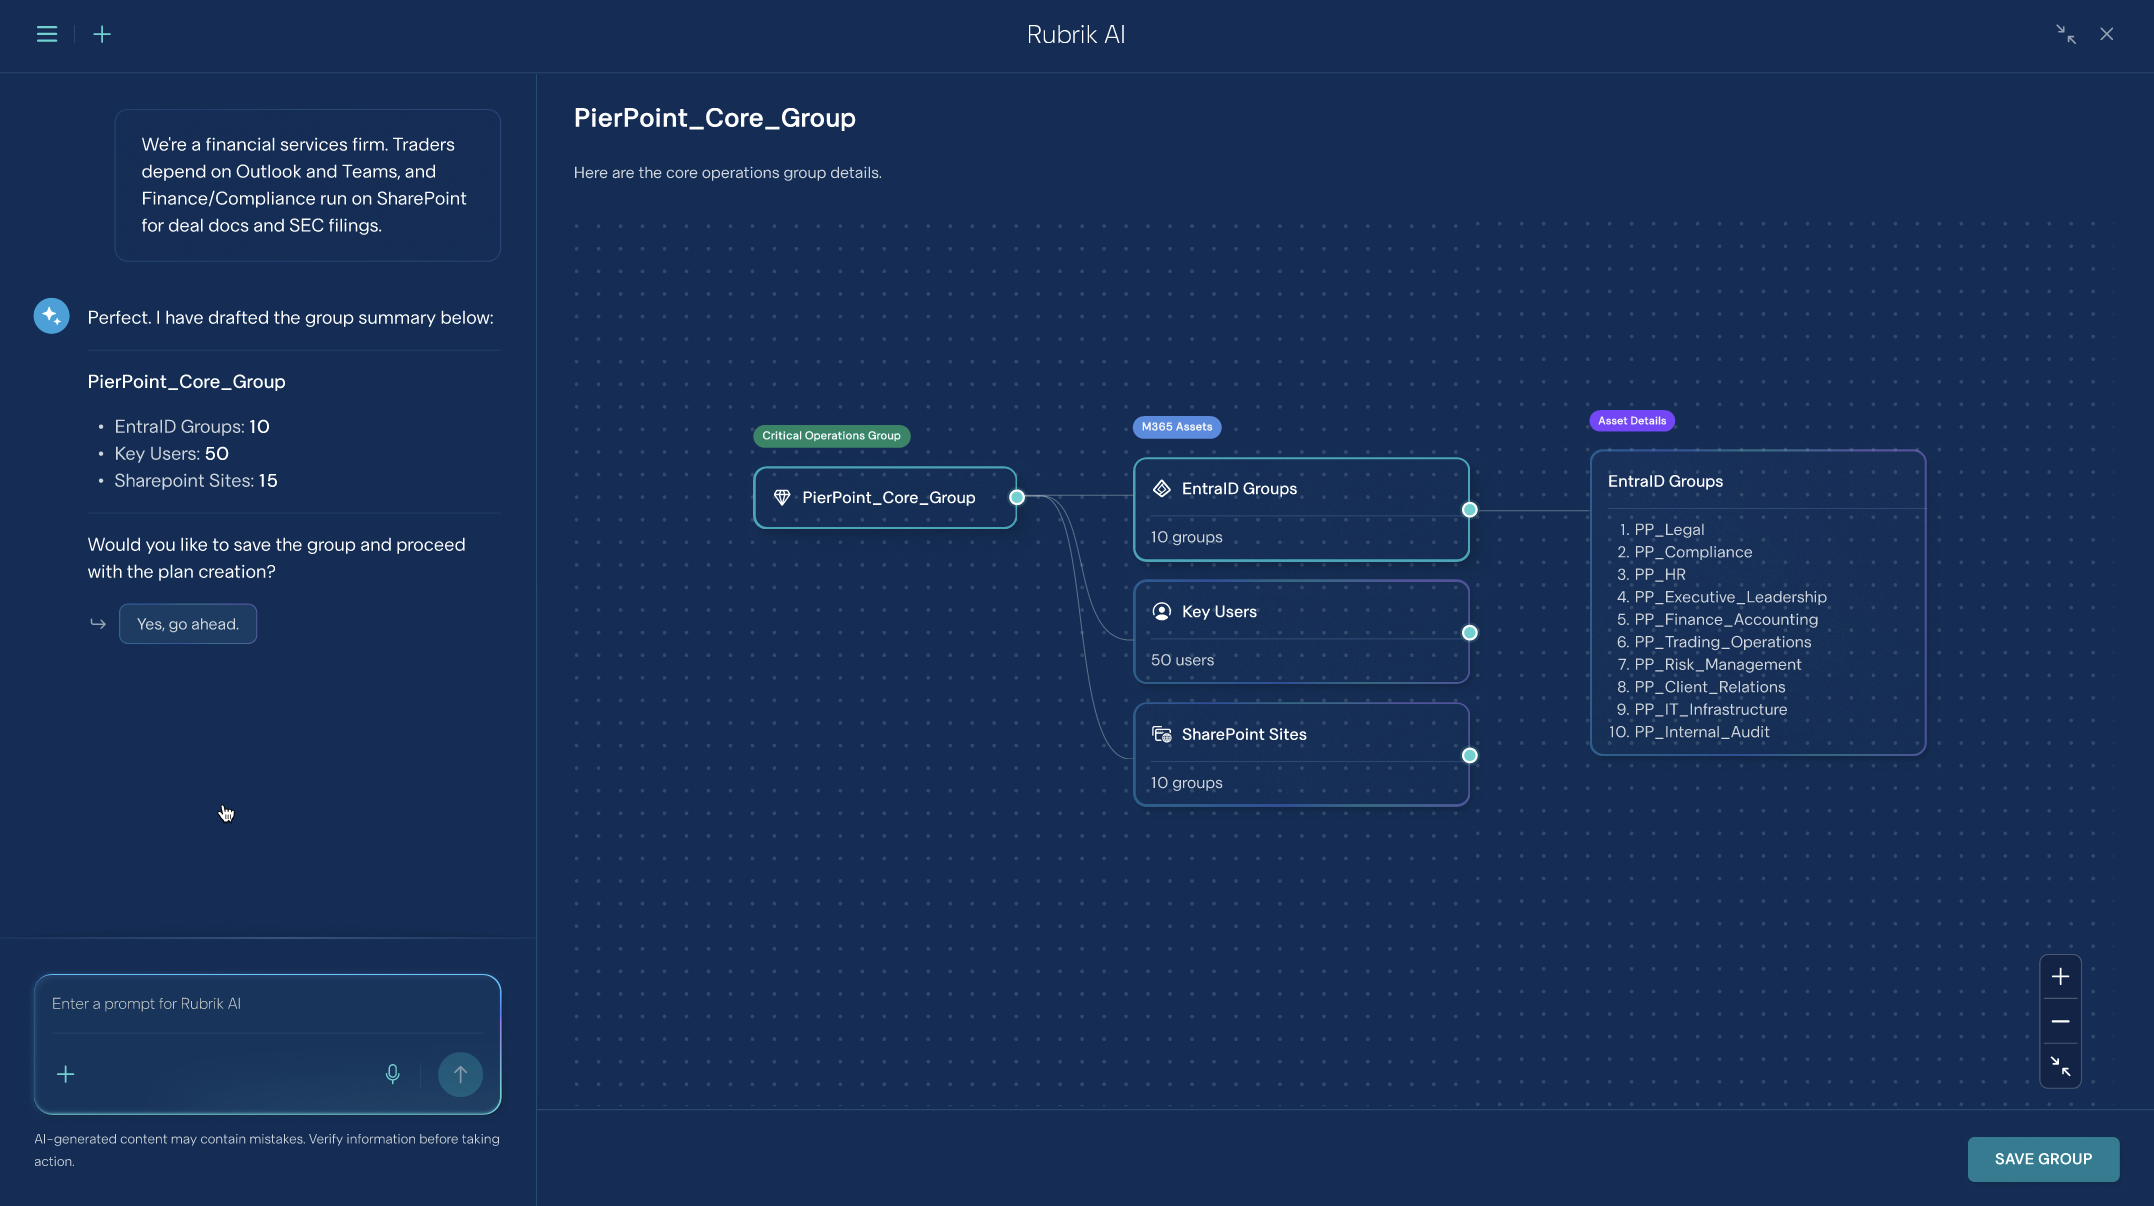Zoom in on the canvas
This screenshot has width=2154, height=1206.
click(x=2060, y=977)
